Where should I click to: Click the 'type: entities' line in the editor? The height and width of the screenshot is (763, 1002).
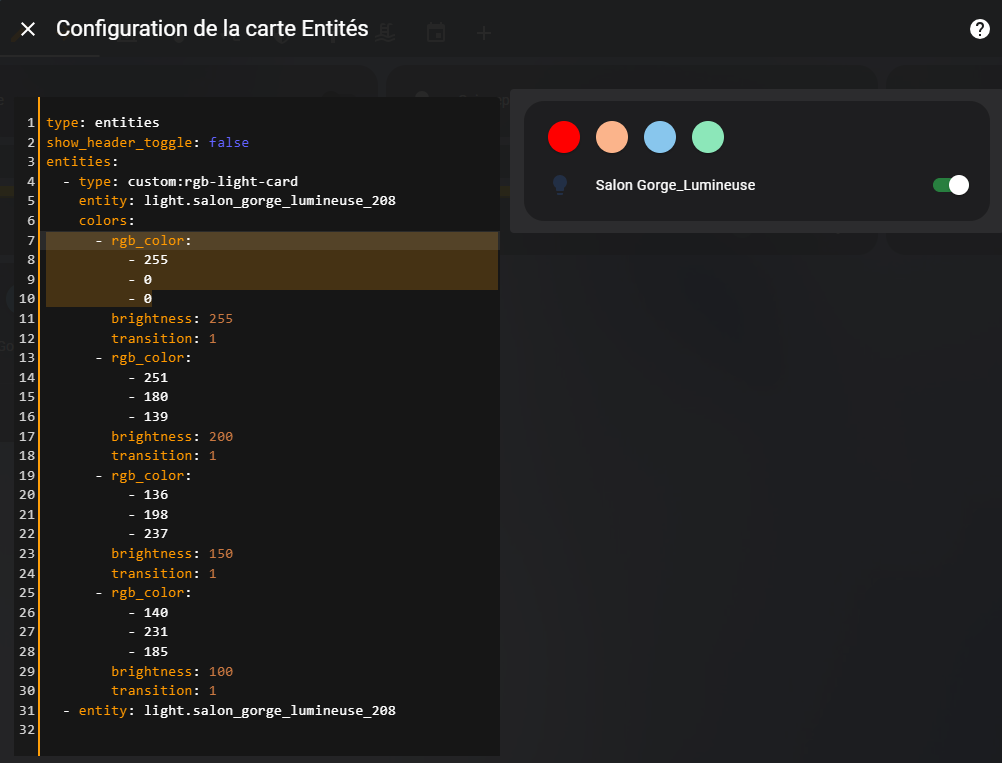(x=103, y=122)
